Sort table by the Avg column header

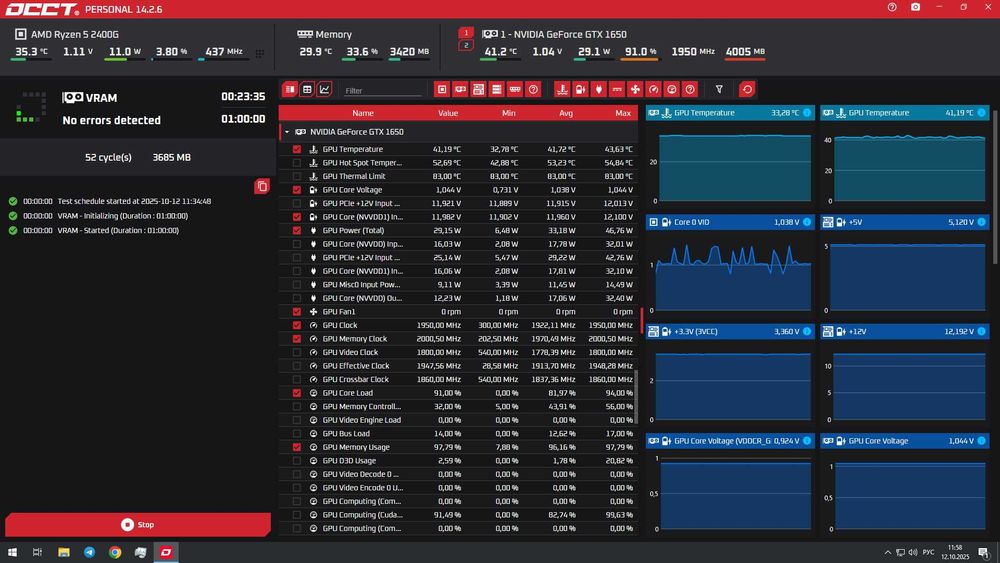point(566,113)
